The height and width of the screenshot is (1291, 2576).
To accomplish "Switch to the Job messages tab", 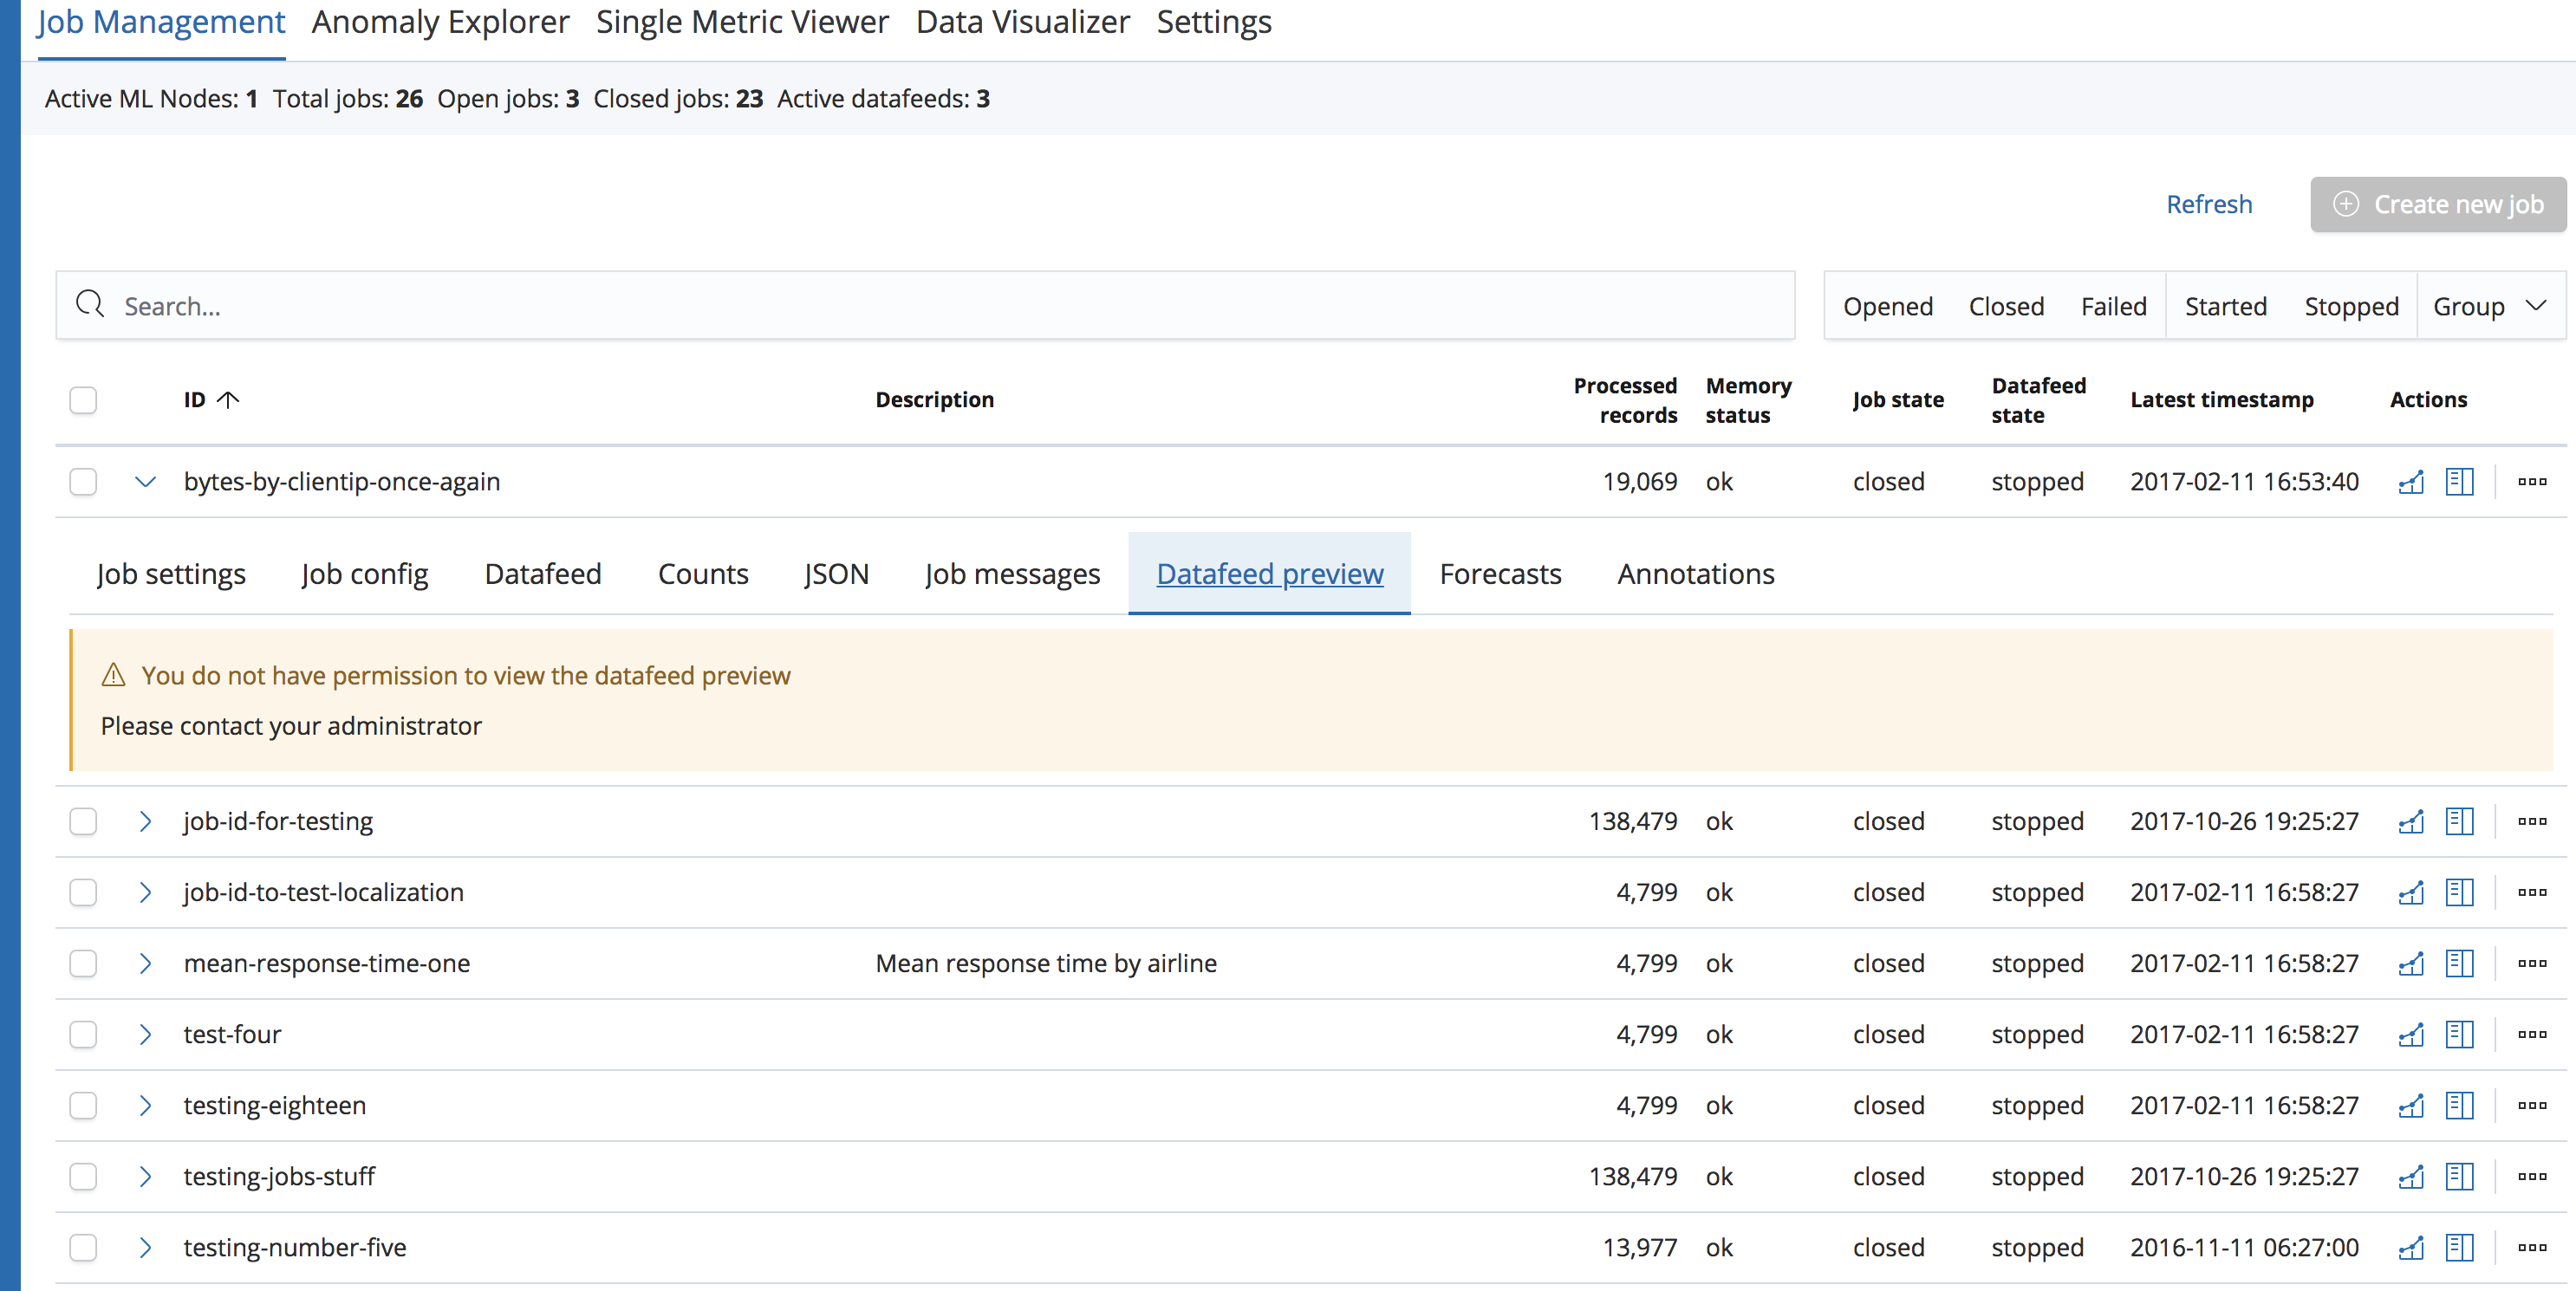I will [x=1012, y=574].
